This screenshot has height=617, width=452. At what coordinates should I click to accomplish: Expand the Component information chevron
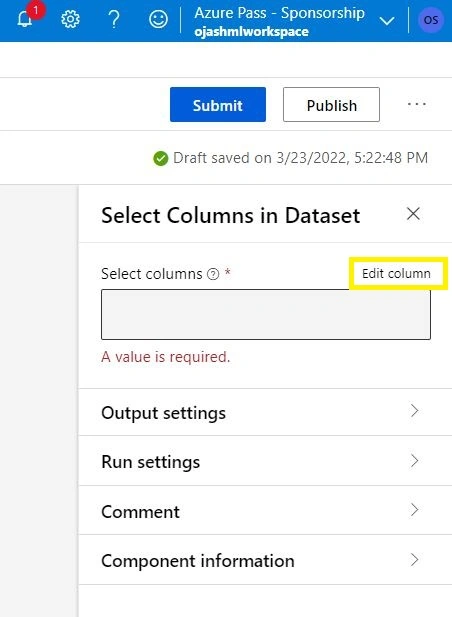[x=414, y=560]
